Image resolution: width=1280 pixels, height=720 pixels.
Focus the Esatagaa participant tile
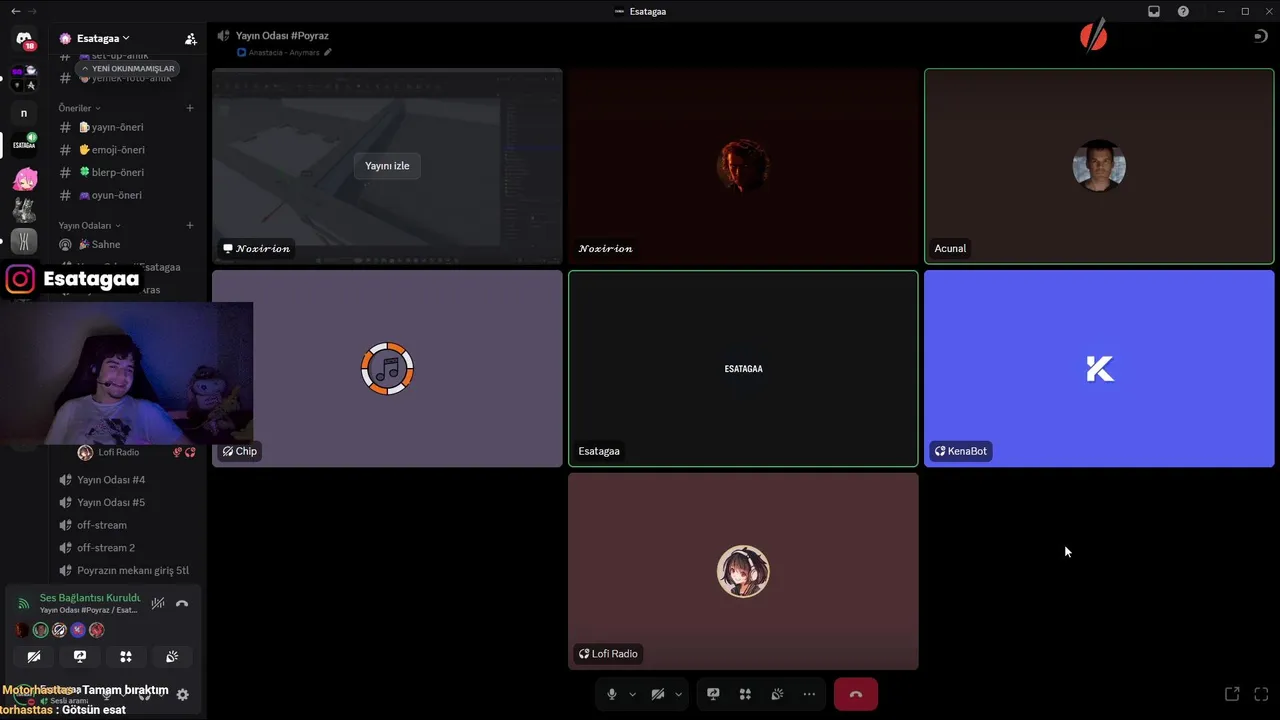(743, 368)
